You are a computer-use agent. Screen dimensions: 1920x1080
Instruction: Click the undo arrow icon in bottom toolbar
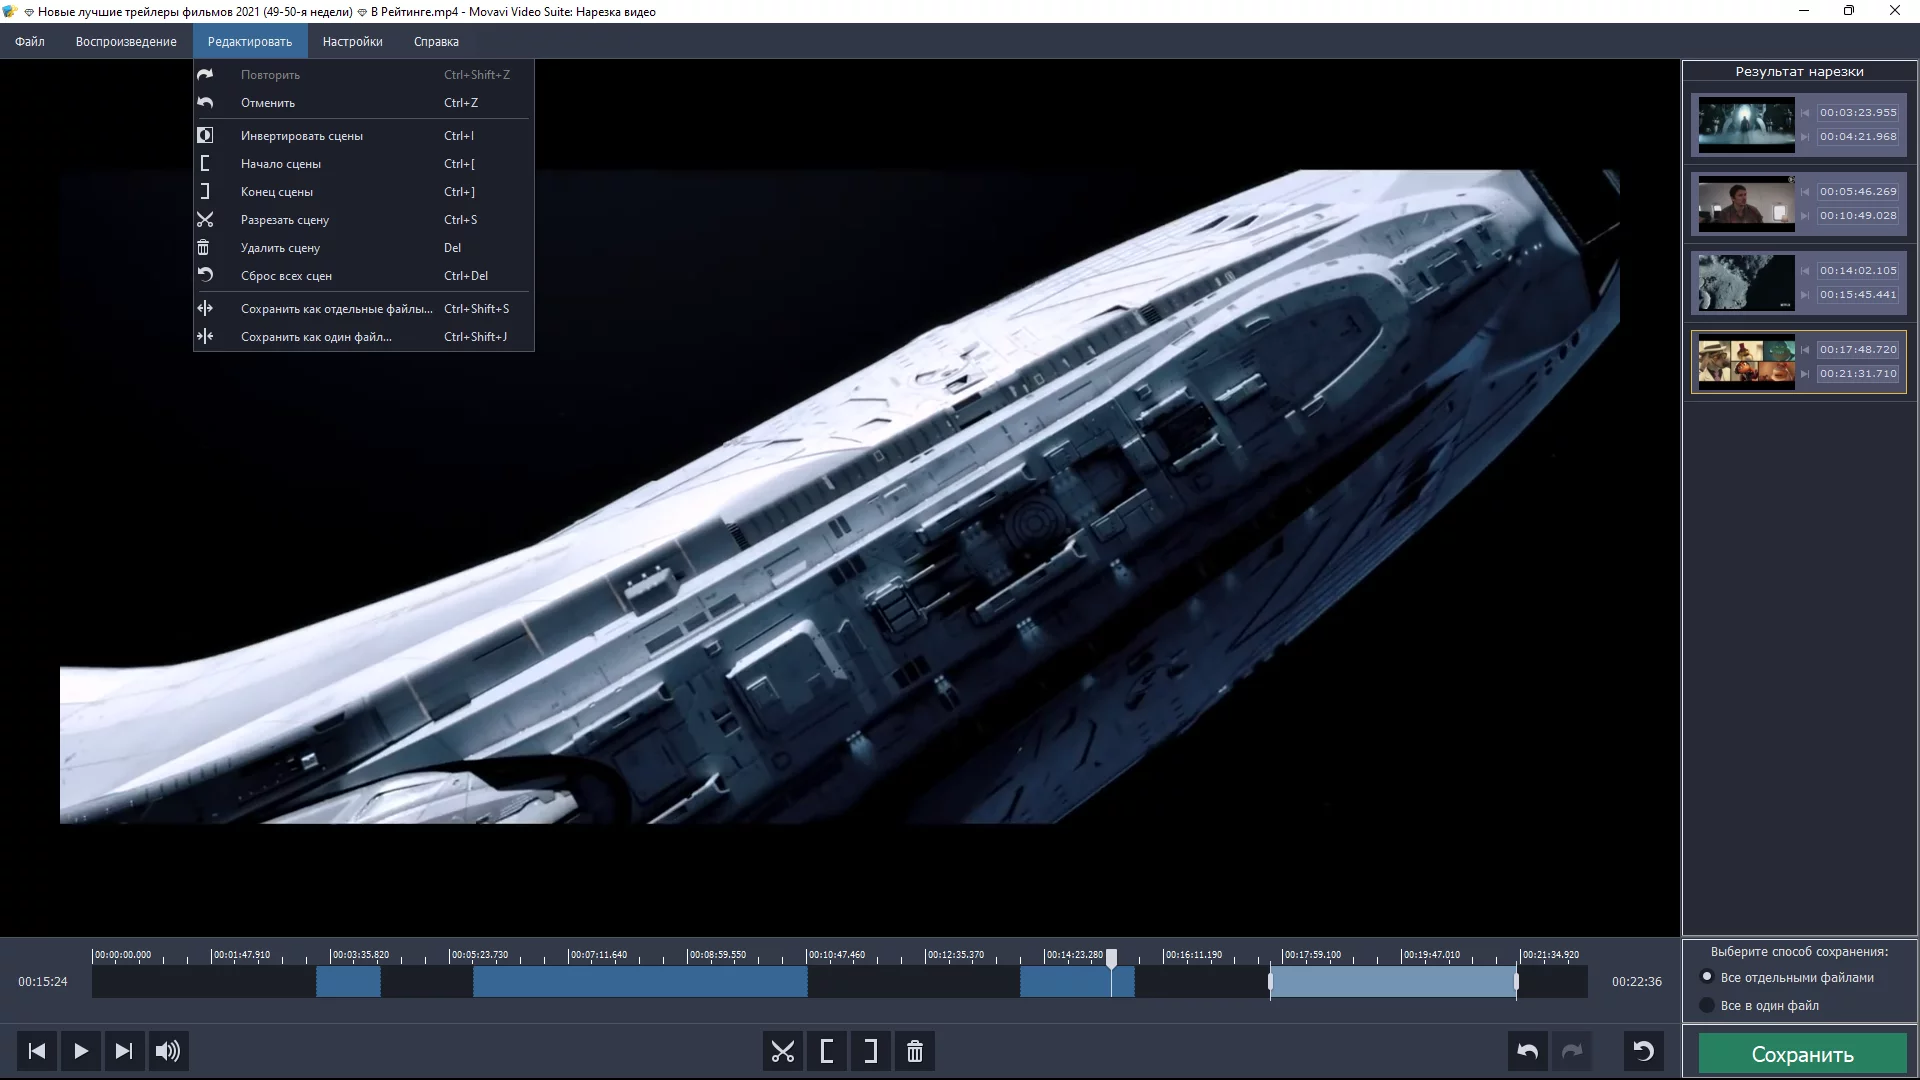(1528, 1052)
